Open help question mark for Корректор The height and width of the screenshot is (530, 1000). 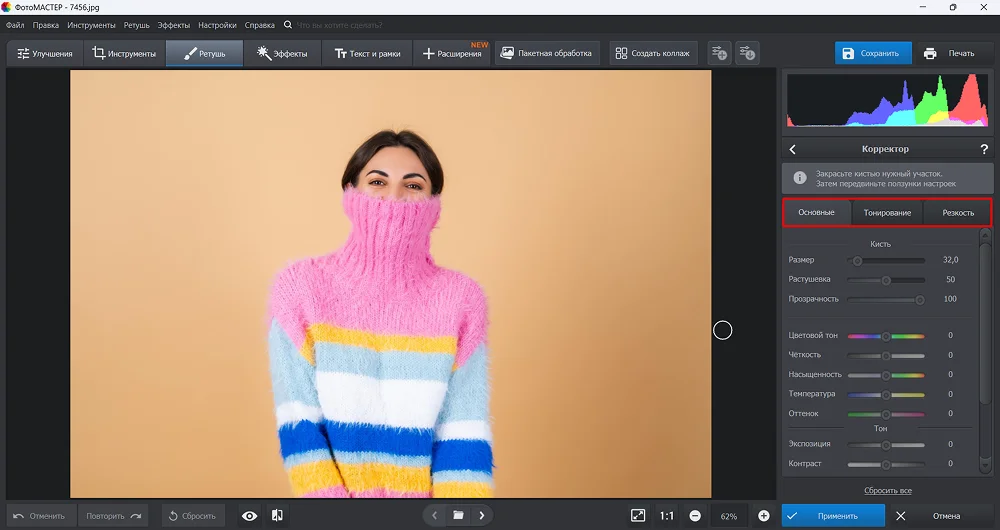(x=984, y=149)
